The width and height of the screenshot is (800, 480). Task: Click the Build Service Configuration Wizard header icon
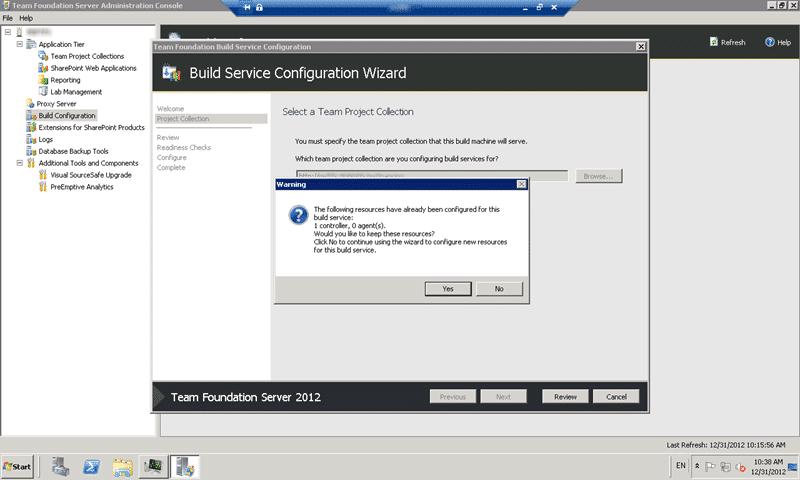[171, 73]
